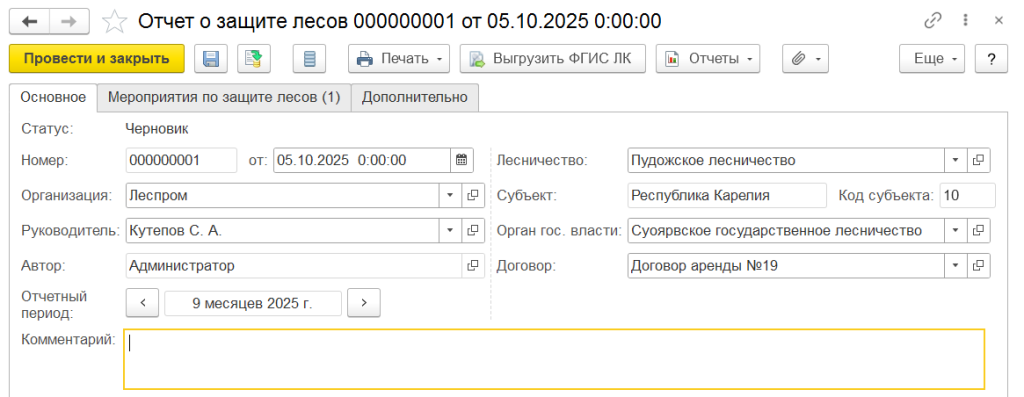Click the Орган гос. власти field
Viewport: 1024px width, 397px height.
tap(786, 230)
